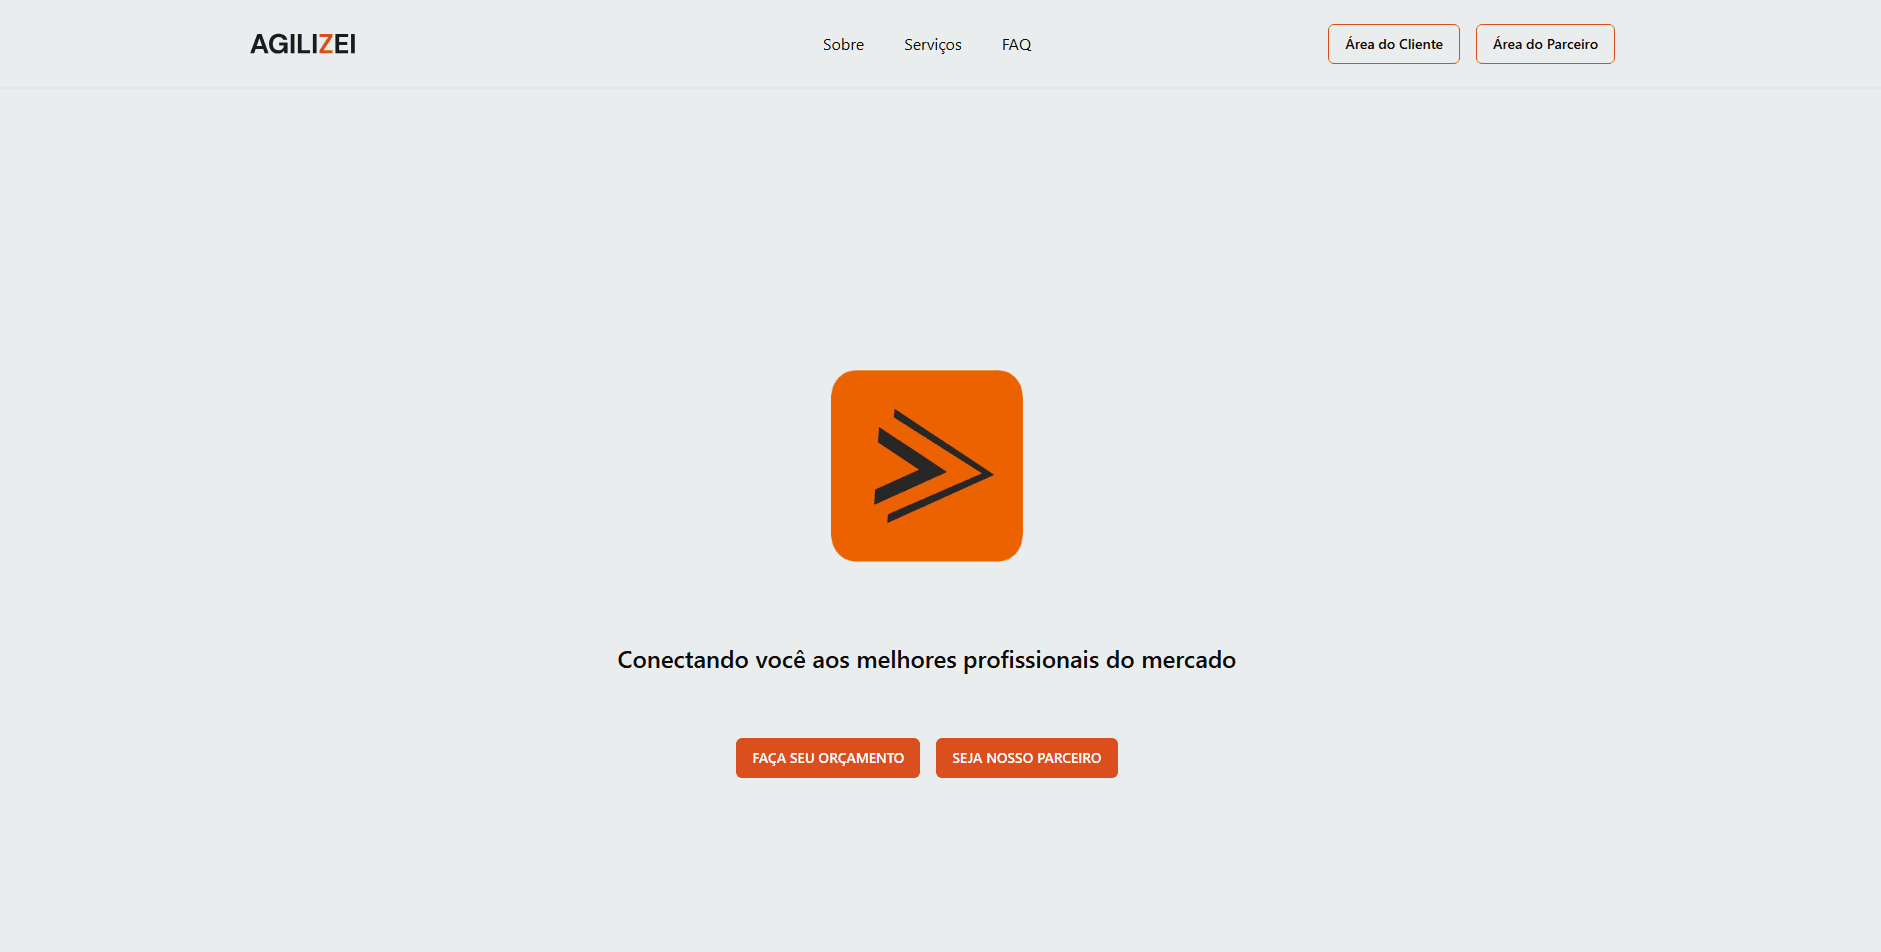
Task: Click the orange Z in the AGILIZEI logo
Action: click(325, 44)
